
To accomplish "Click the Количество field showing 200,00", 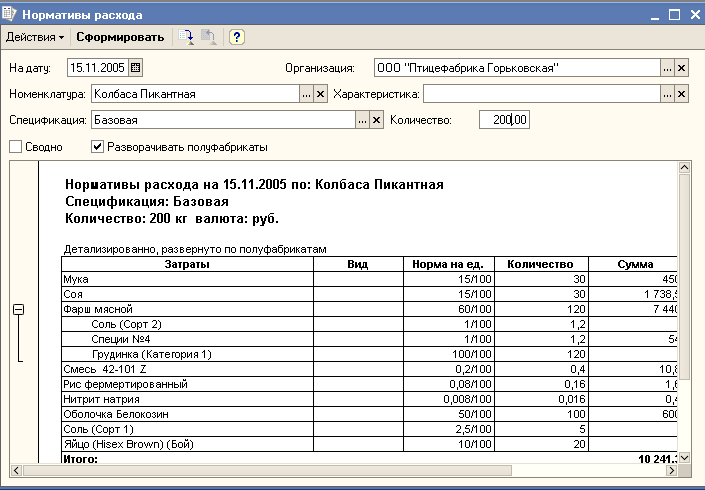I will (504, 120).
